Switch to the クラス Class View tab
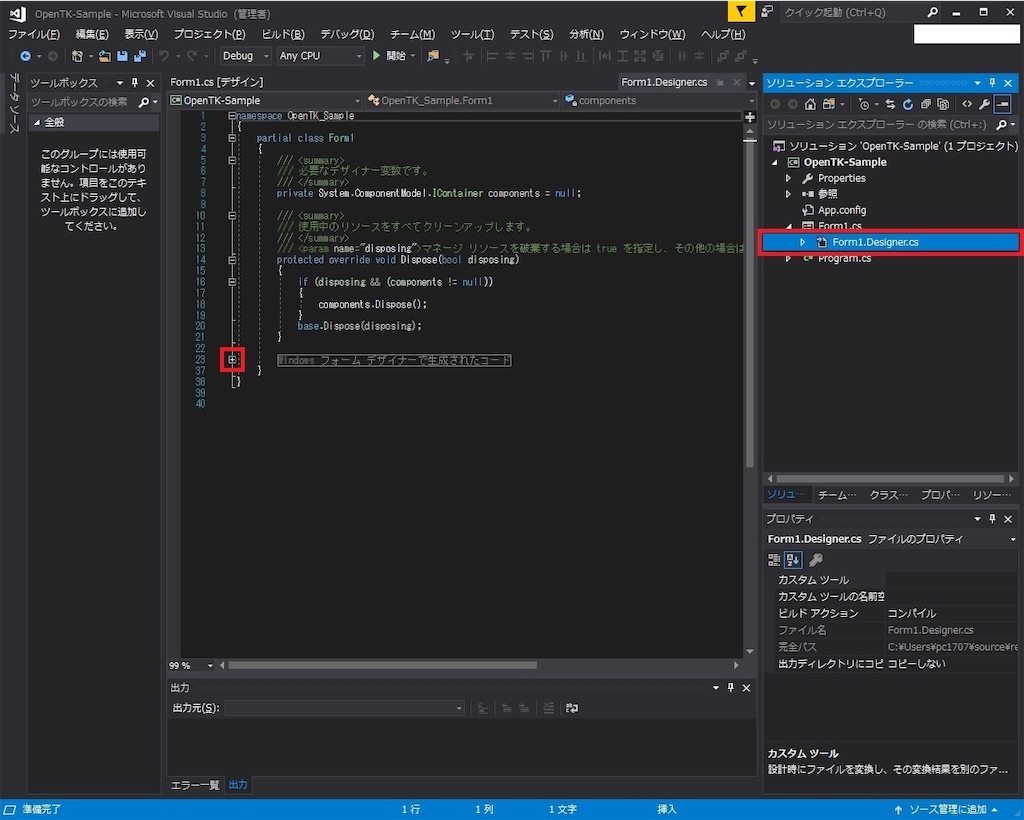Viewport: 1024px width, 820px height. pos(888,495)
